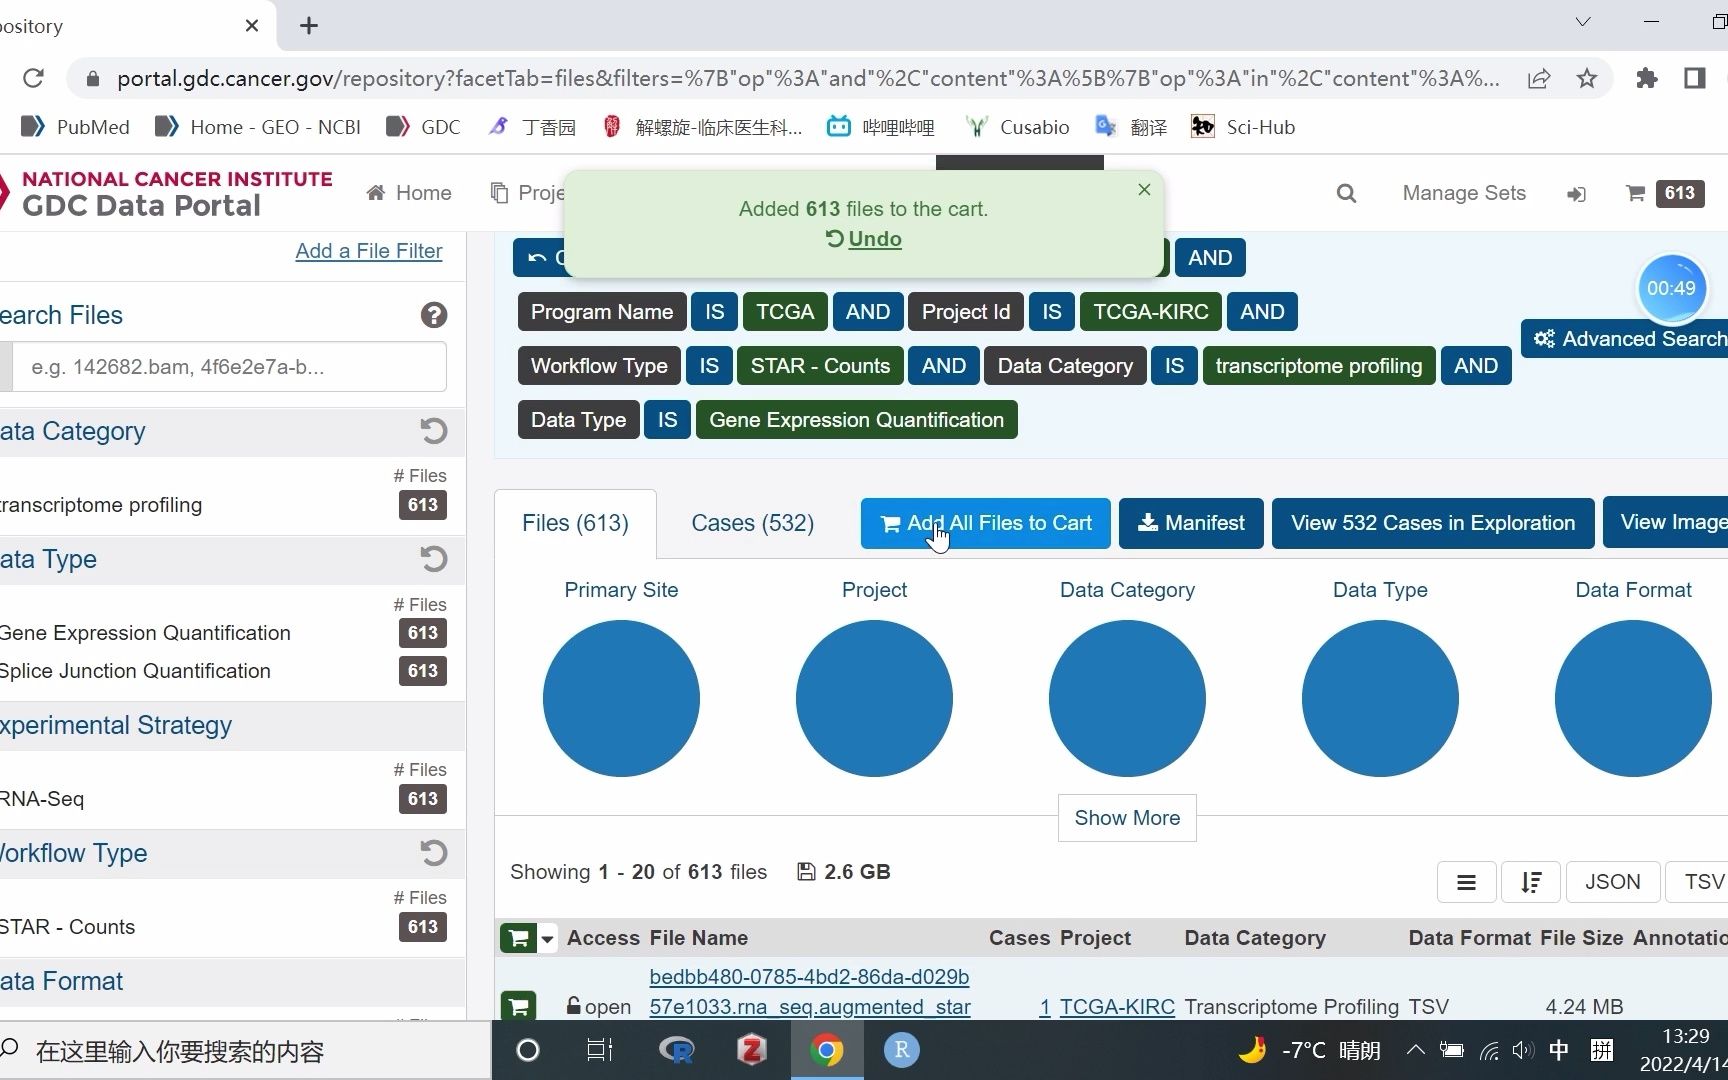Switch to Cases (532) tab

click(753, 523)
